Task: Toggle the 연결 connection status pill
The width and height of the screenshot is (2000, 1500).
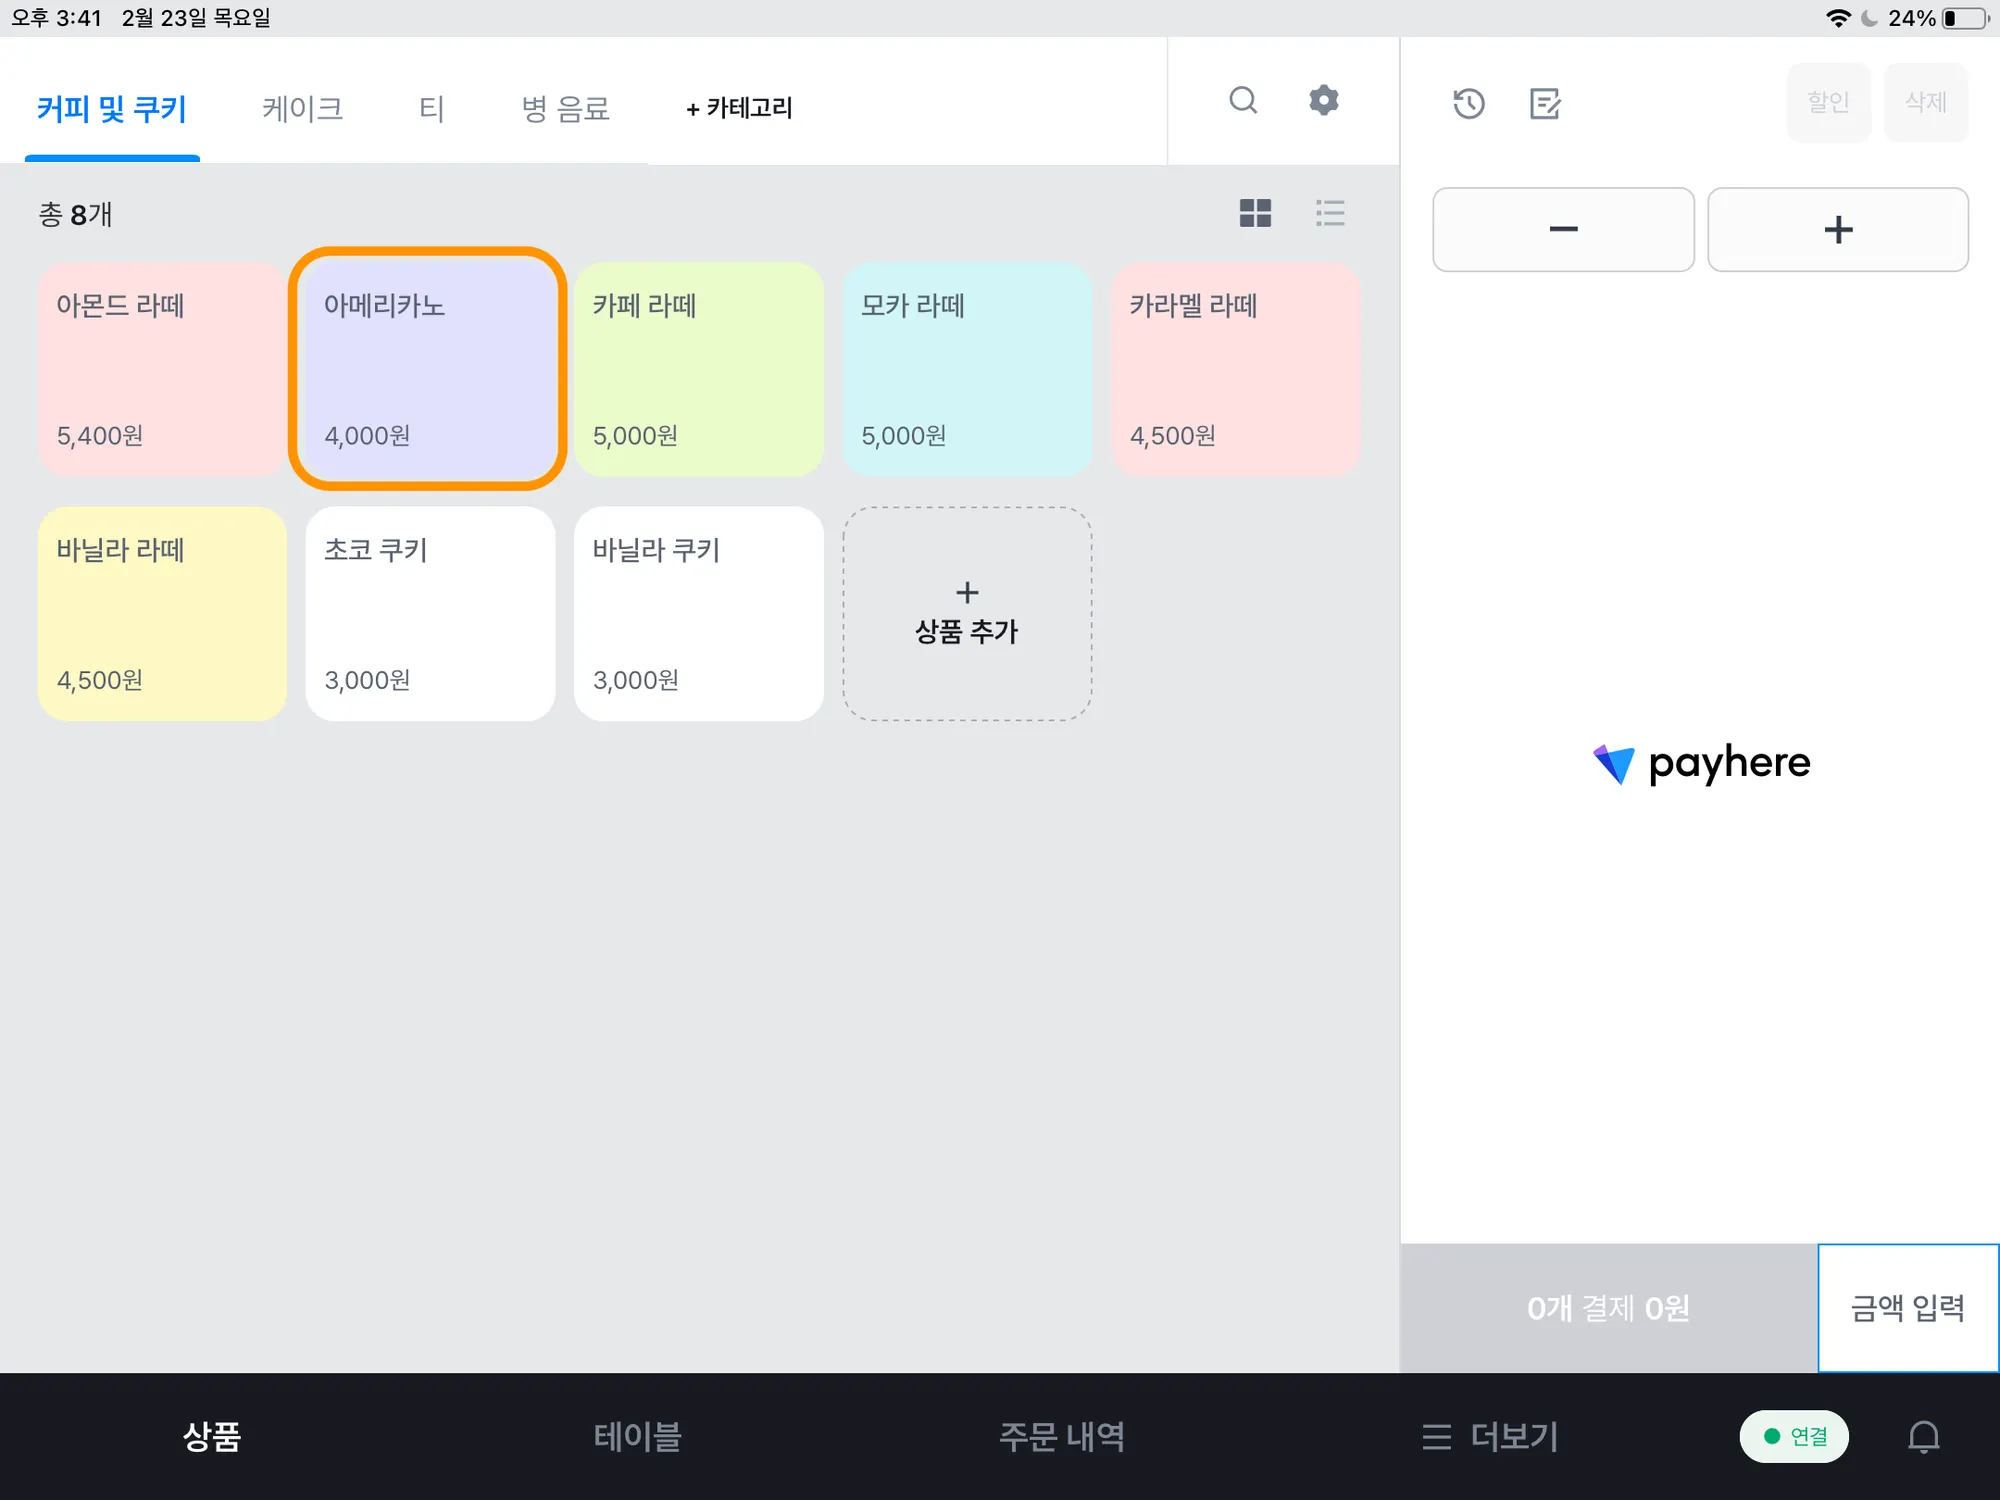Action: (1794, 1437)
